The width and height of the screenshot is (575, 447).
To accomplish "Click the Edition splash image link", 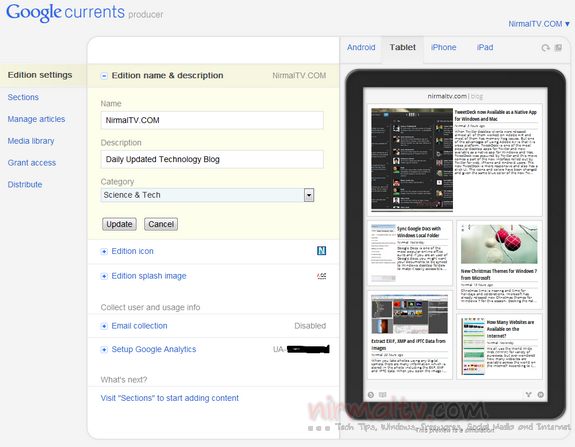I will [x=149, y=276].
